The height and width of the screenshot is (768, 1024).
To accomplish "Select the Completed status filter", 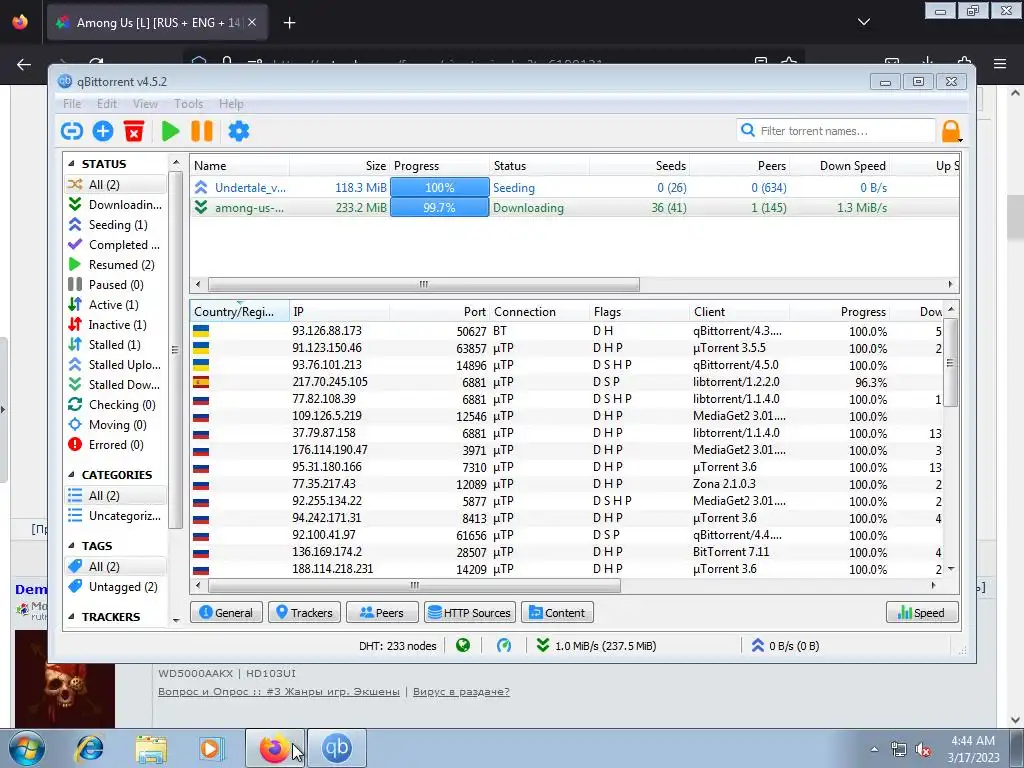I will (x=115, y=245).
